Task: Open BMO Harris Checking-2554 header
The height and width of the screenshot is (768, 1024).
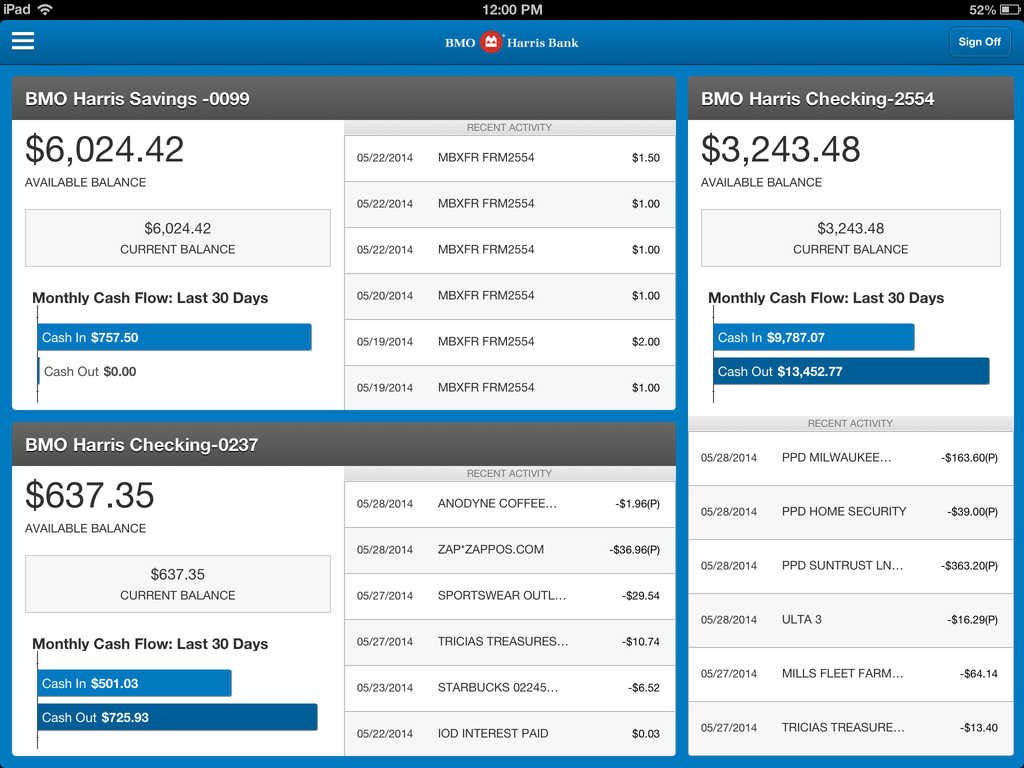Action: click(x=850, y=99)
